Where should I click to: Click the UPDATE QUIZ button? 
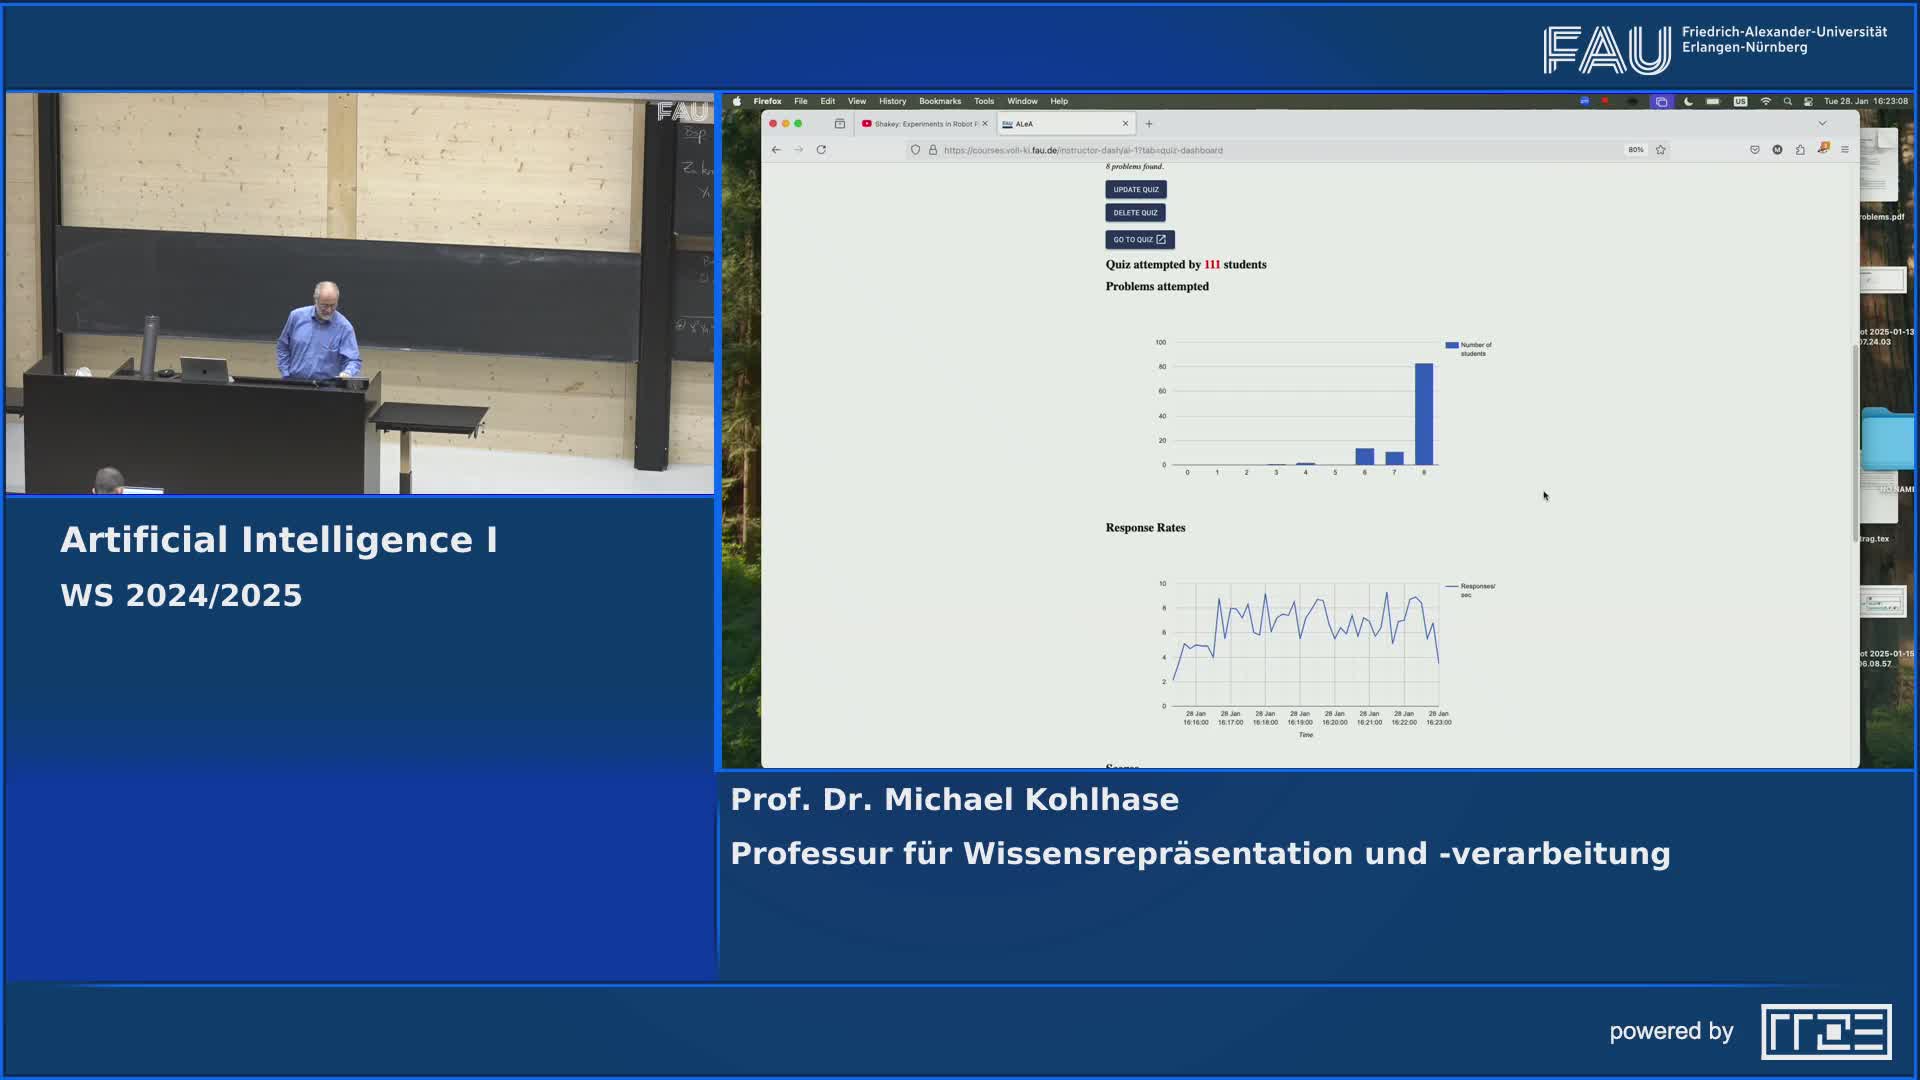(1135, 189)
